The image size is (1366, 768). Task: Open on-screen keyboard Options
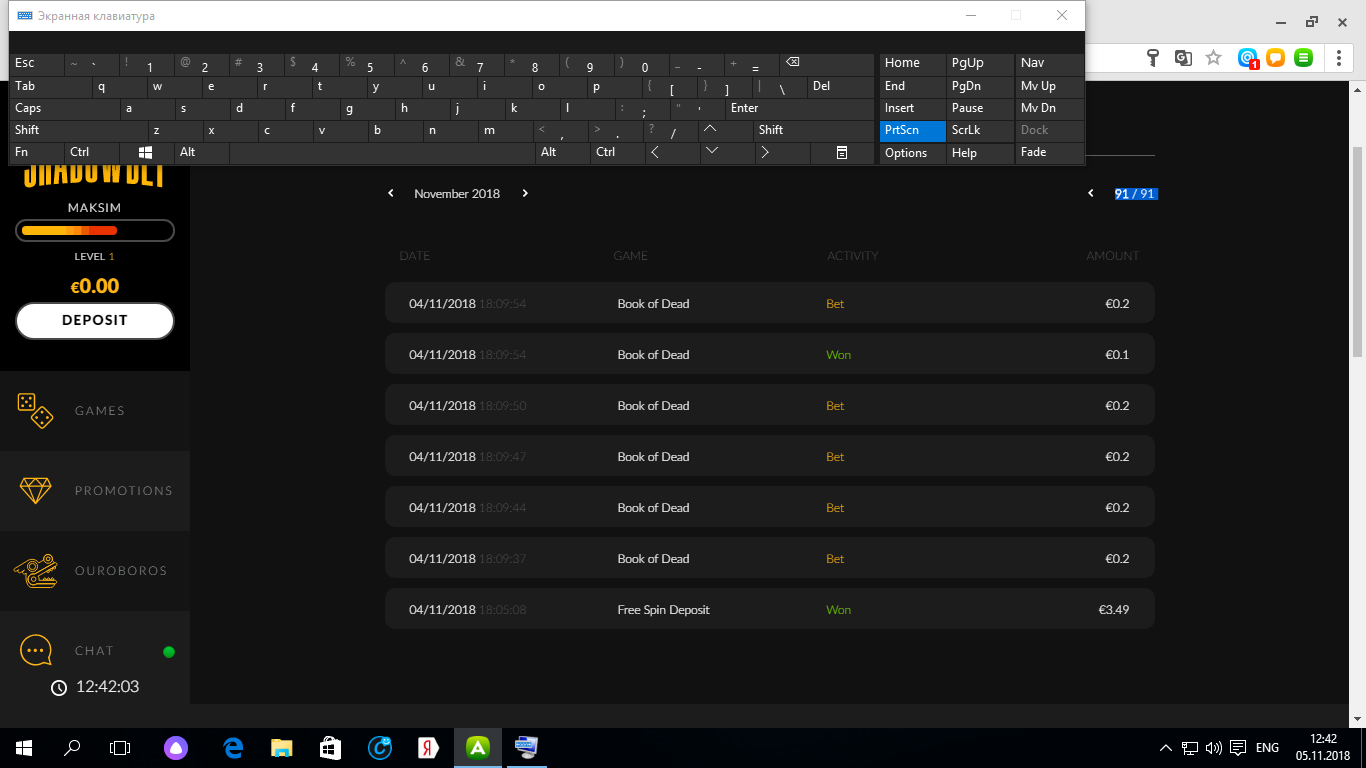912,153
